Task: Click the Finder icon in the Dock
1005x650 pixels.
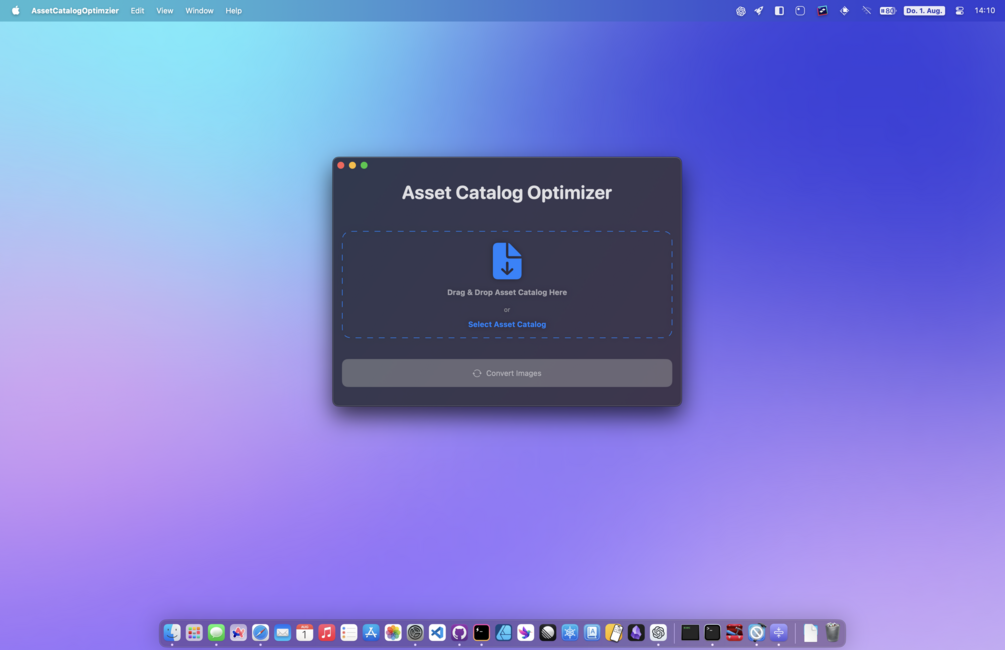Action: [172, 632]
